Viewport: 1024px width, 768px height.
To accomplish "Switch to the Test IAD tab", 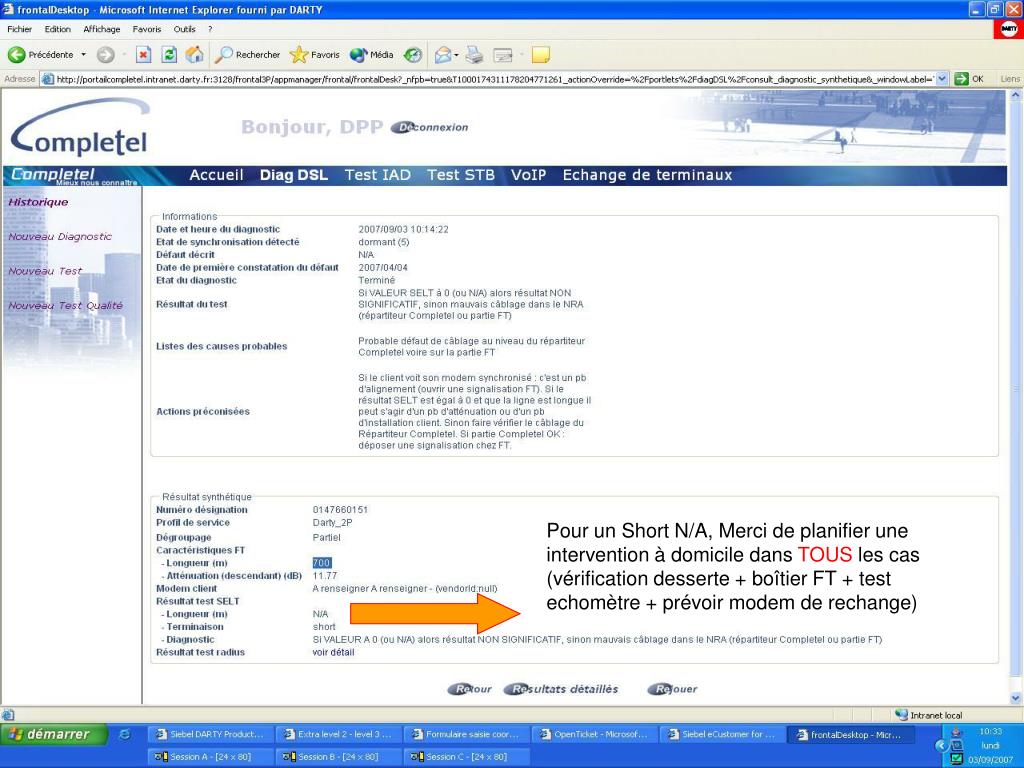I will pos(377,175).
